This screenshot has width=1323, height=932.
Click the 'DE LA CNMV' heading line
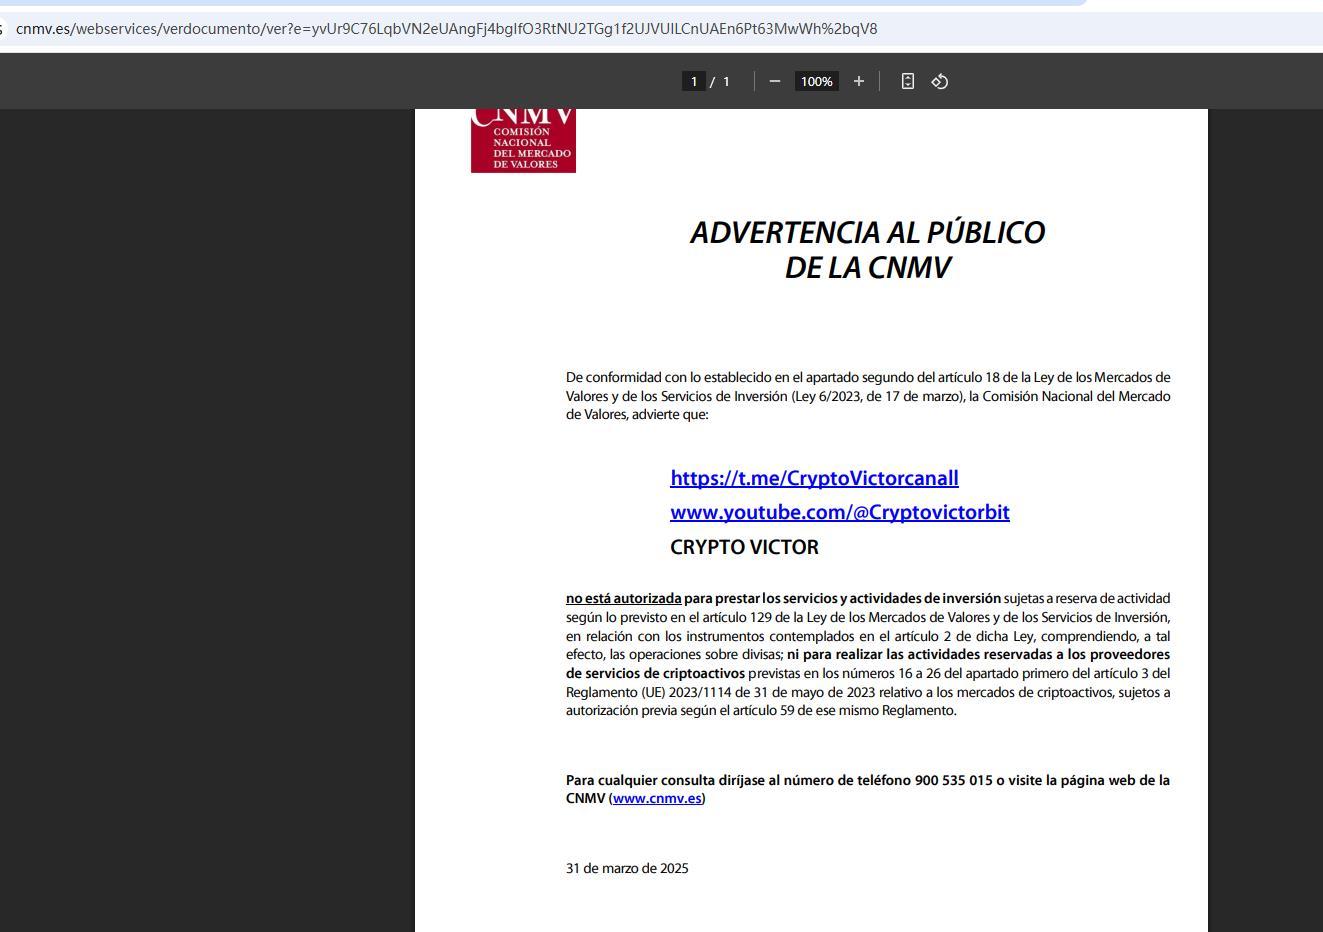pyautogui.click(x=867, y=268)
